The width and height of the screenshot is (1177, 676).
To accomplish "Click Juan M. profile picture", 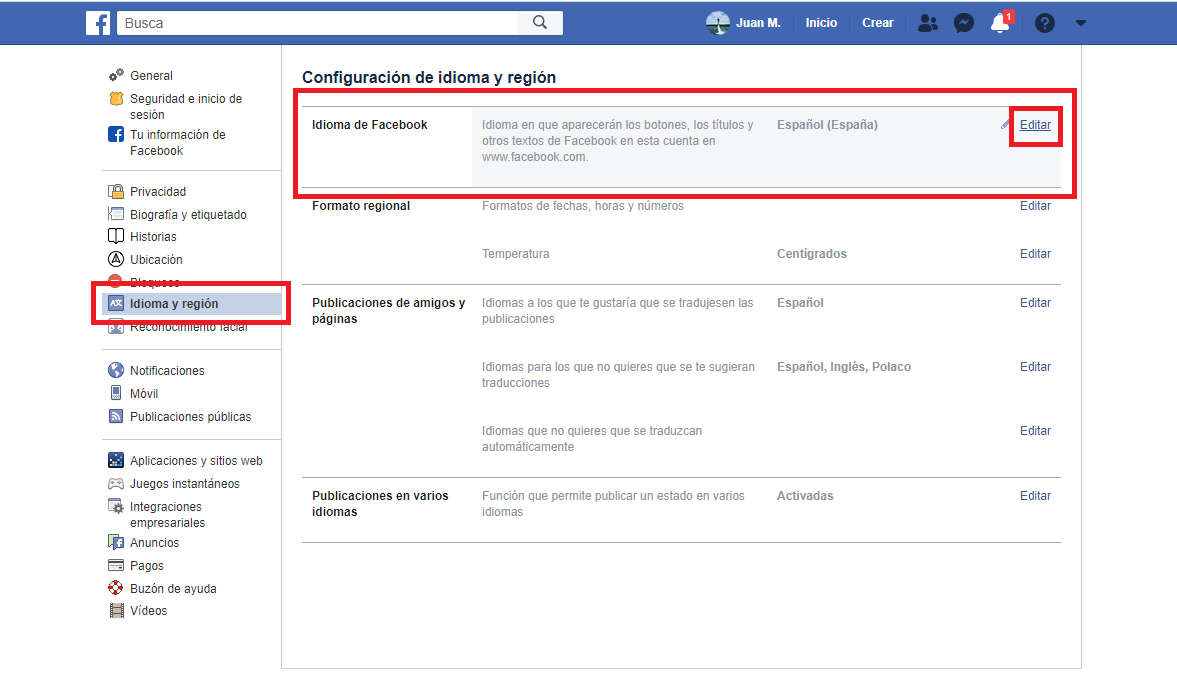I will pos(718,23).
